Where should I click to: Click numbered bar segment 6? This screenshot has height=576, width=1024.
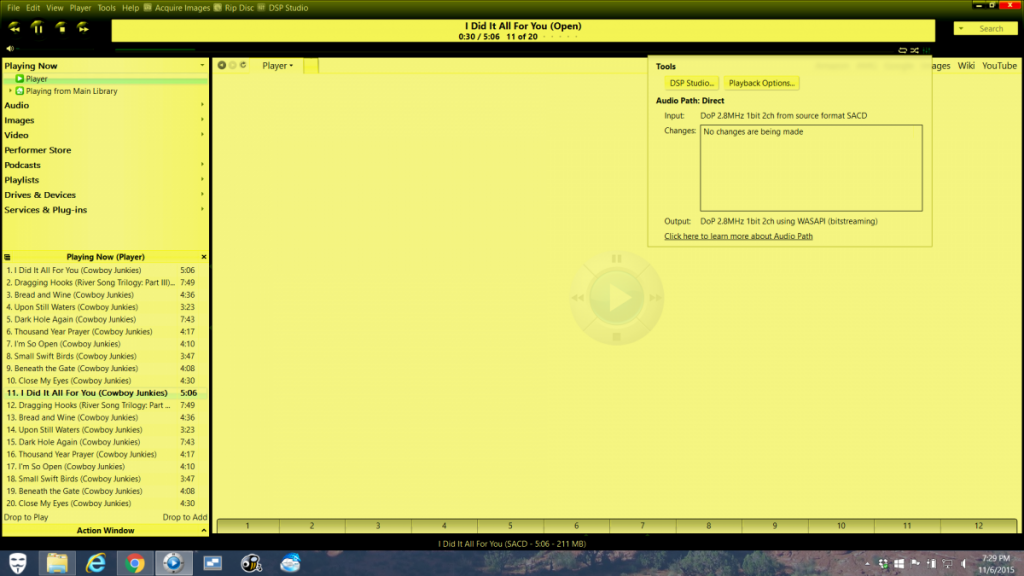(x=576, y=526)
